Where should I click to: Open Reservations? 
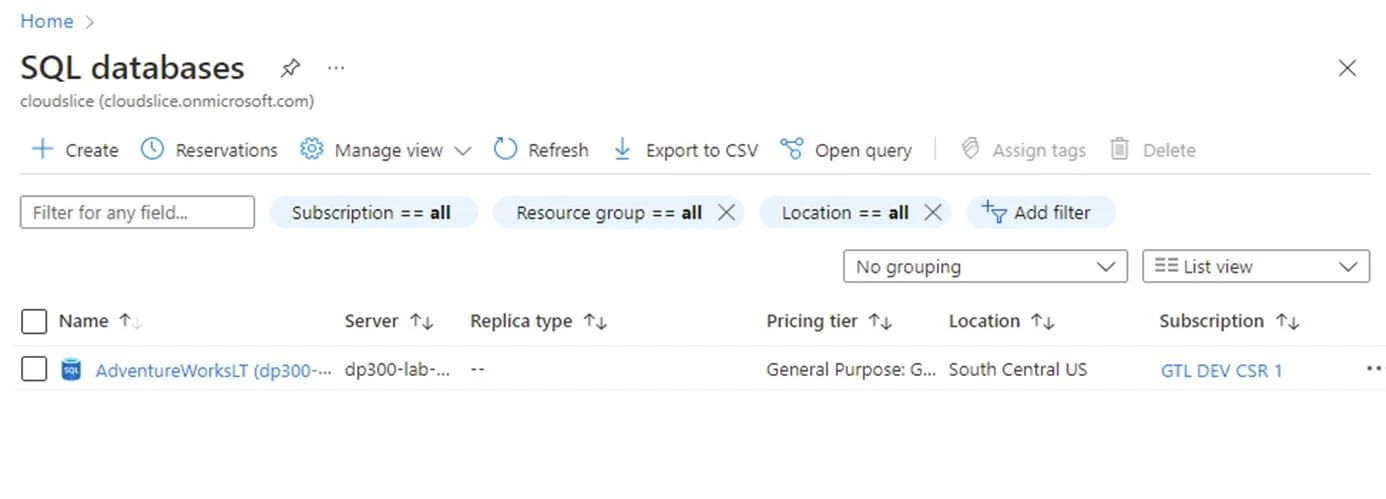[x=209, y=150]
